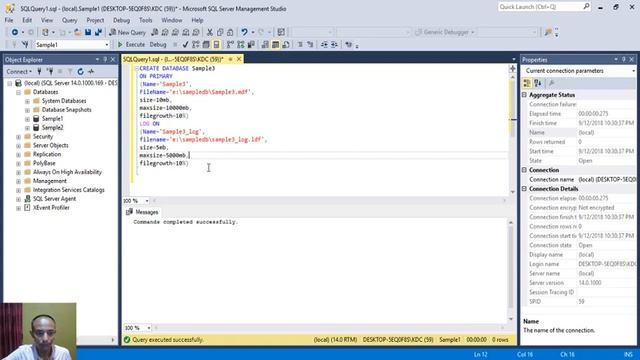Image resolution: width=640 pixels, height=360 pixels.
Task: Click the Save All icon
Action: [98, 32]
